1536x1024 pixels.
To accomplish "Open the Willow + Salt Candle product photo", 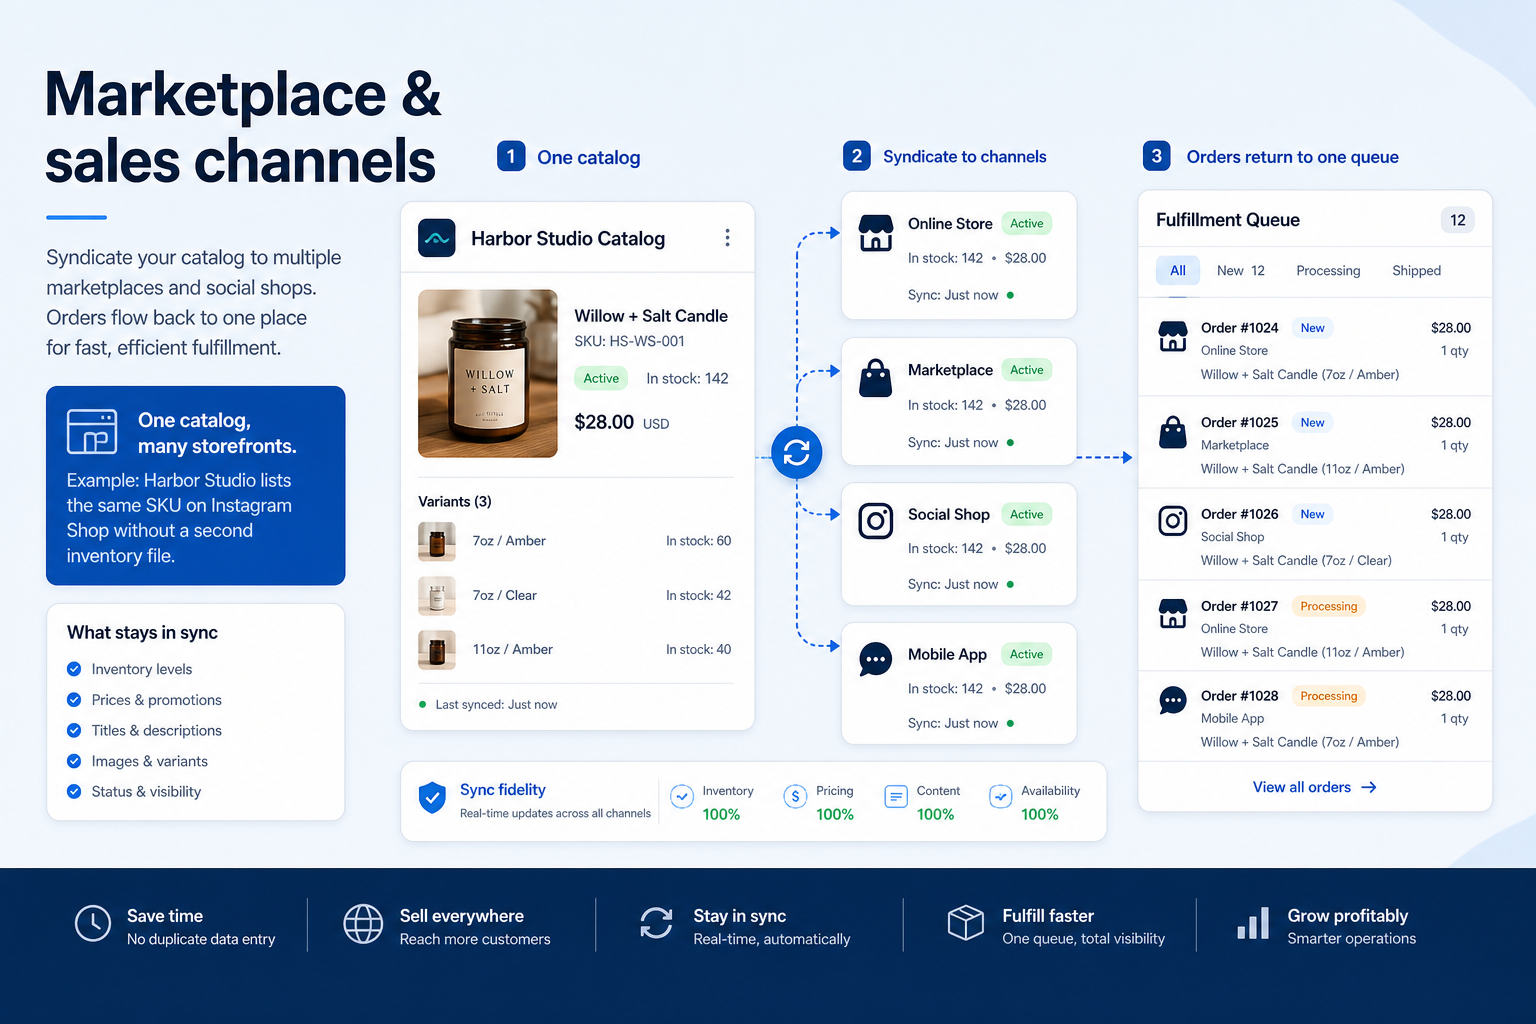I will pos(488,374).
